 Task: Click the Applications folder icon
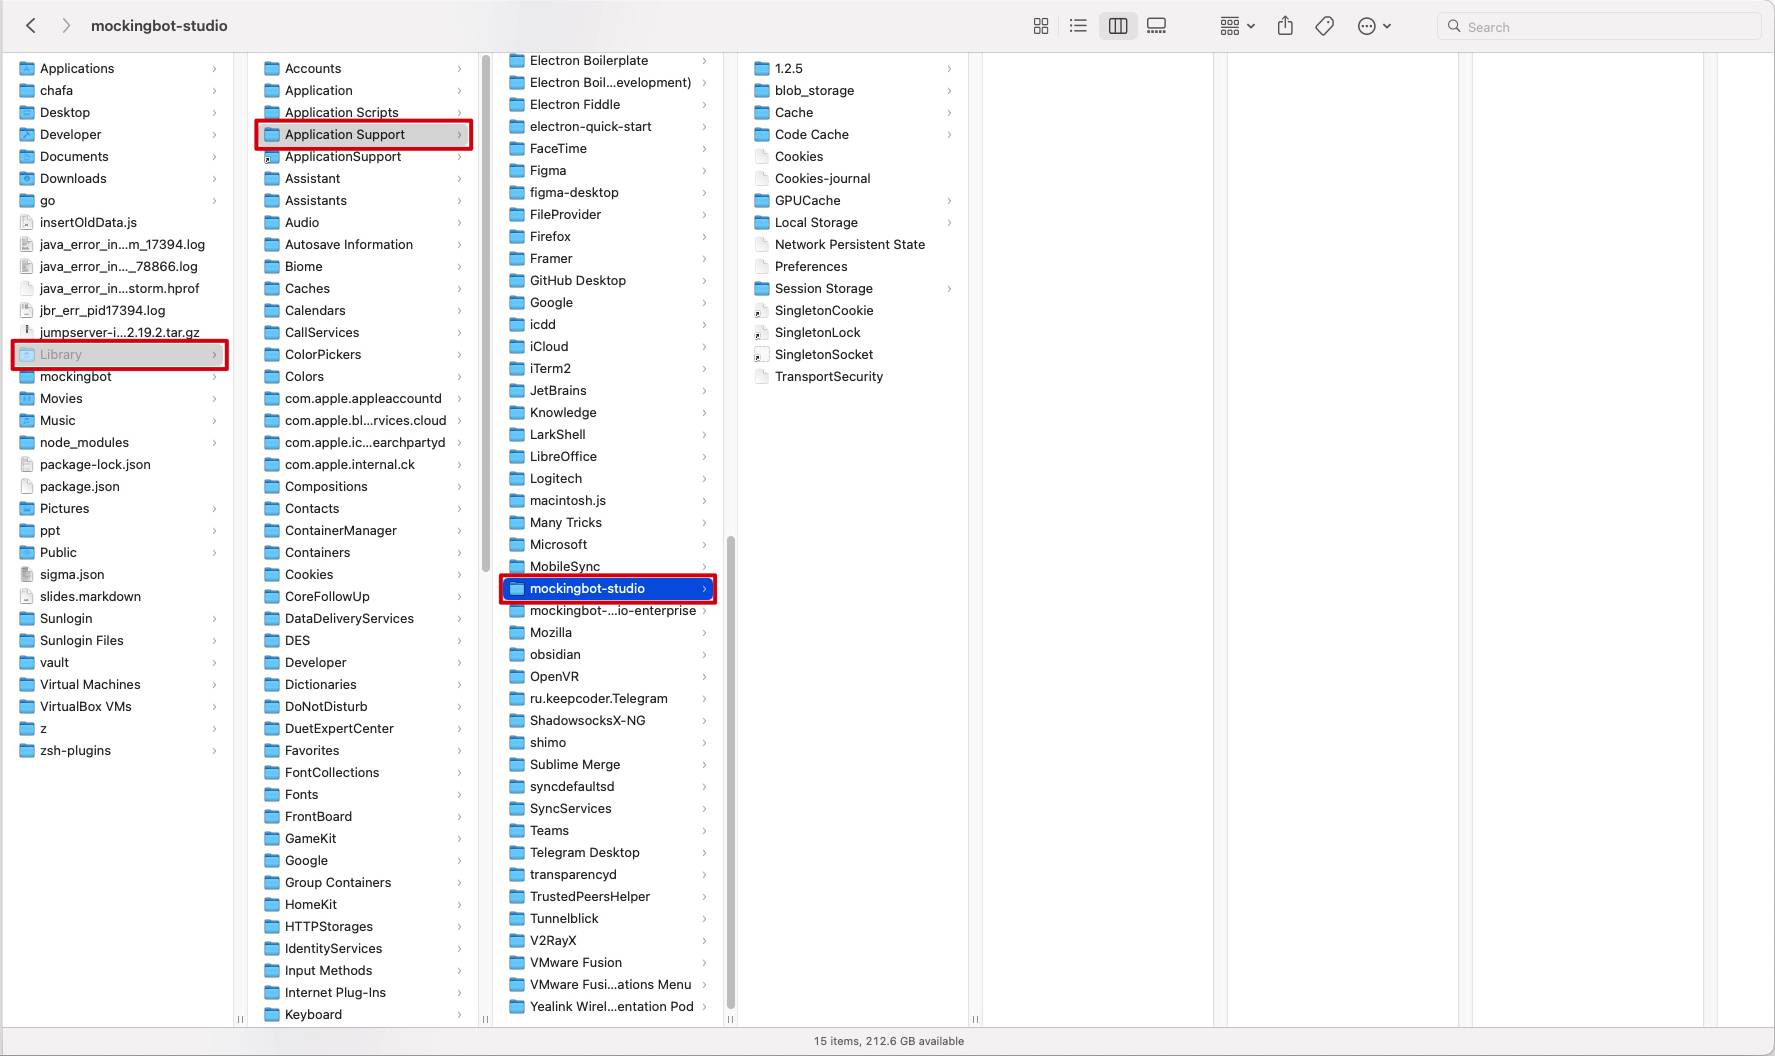click(27, 68)
